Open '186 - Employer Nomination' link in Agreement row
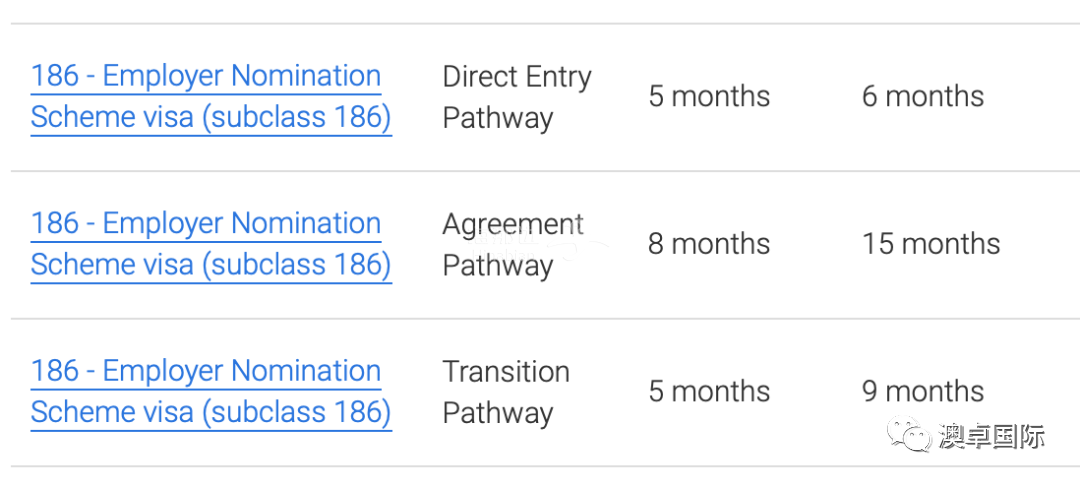The height and width of the screenshot is (484, 1080). pos(206,223)
